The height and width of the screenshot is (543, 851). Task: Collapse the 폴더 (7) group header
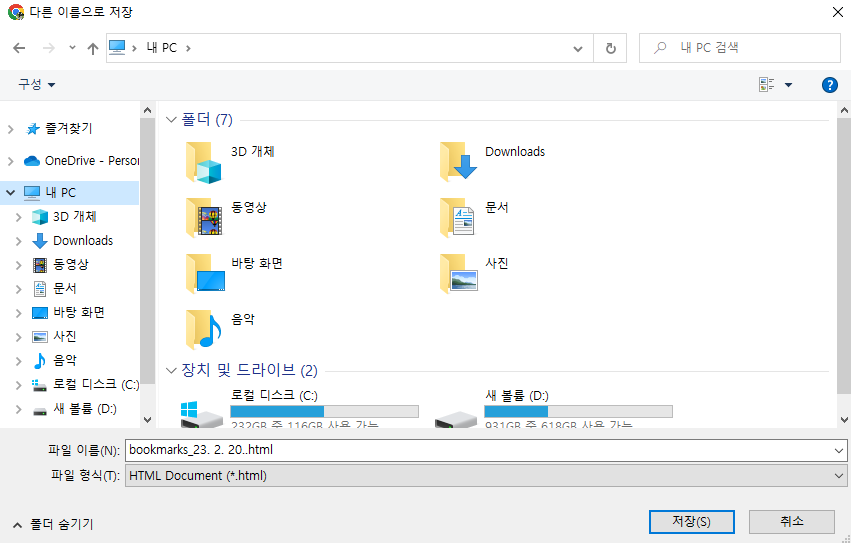point(171,120)
